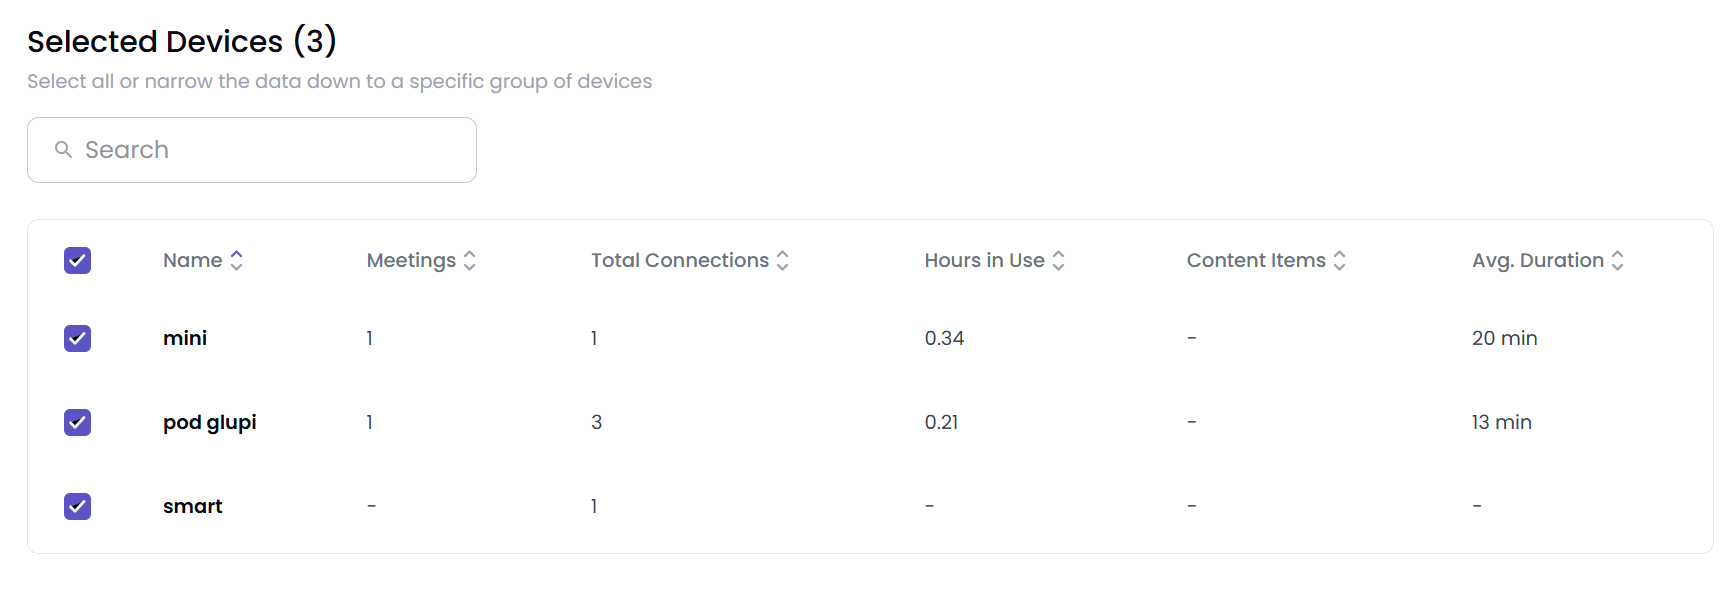
Task: Sort by Name column arrows
Action: [237, 260]
